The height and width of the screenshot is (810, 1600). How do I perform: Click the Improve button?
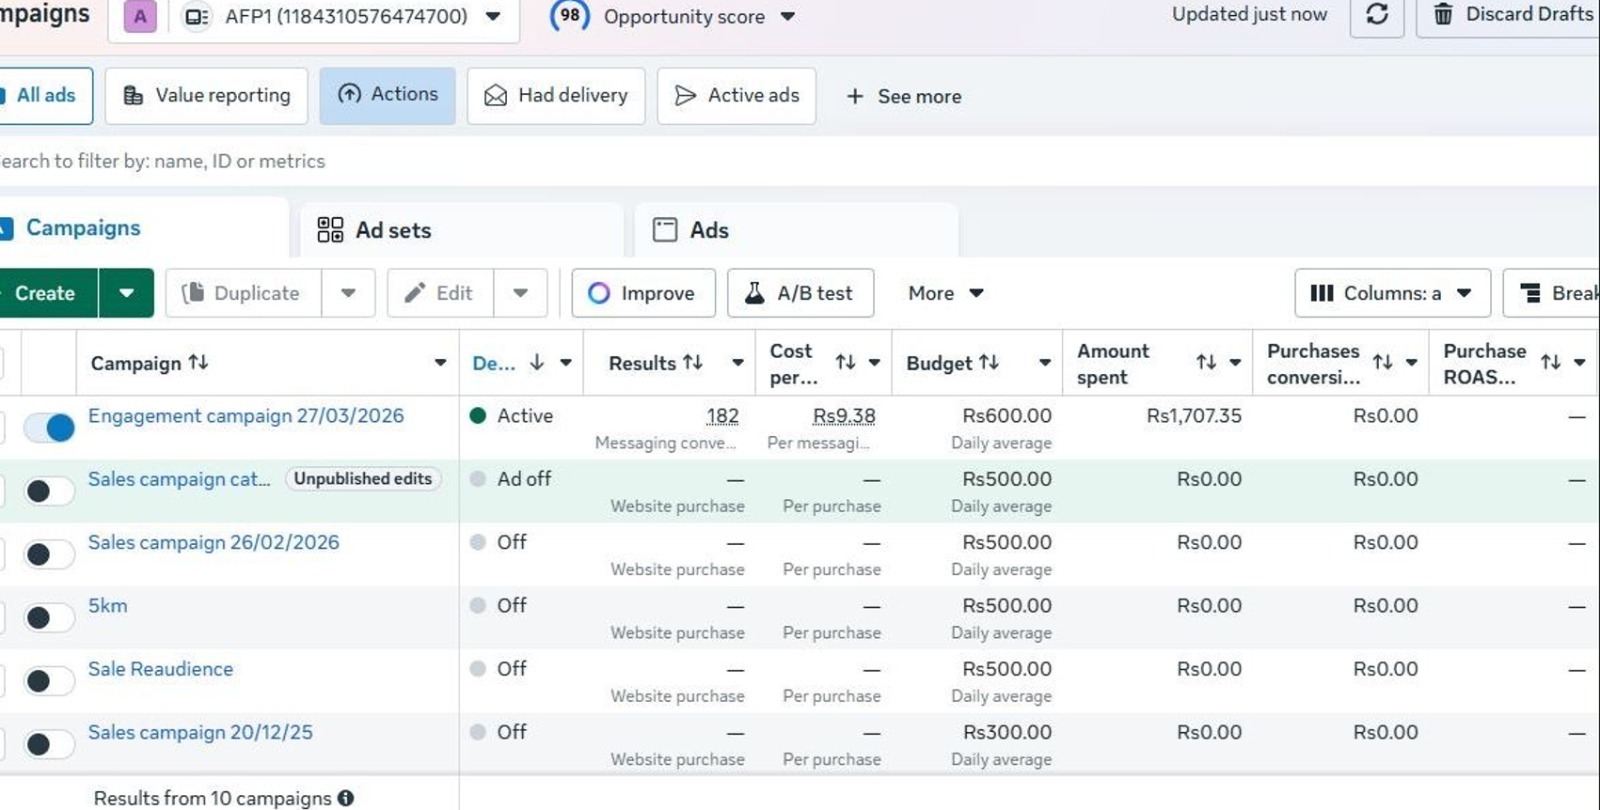pos(643,293)
